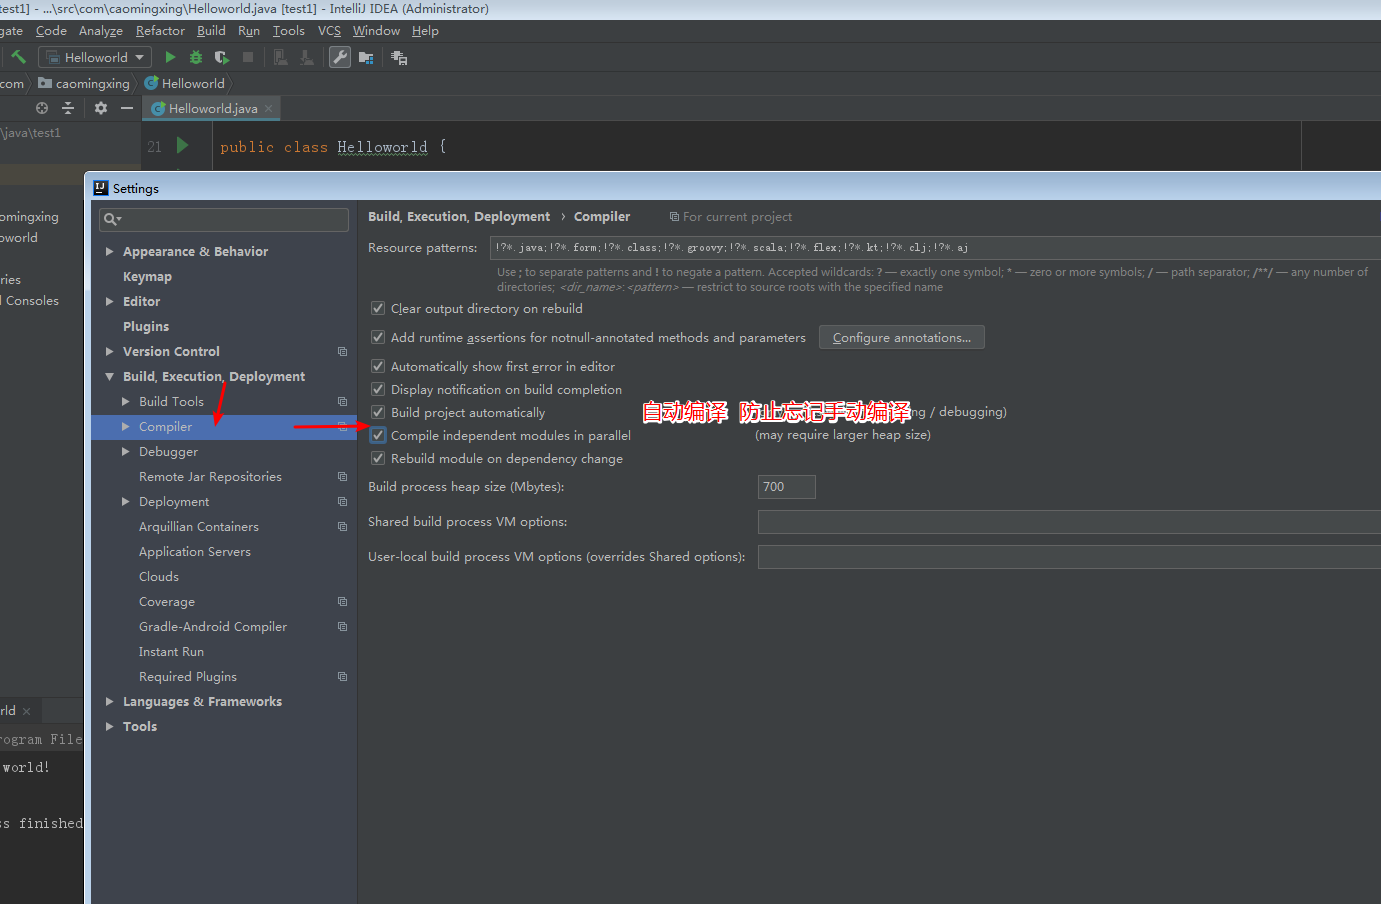Screen dimensions: 1381x904
Task: Expand the Build Tools node
Action: point(126,401)
